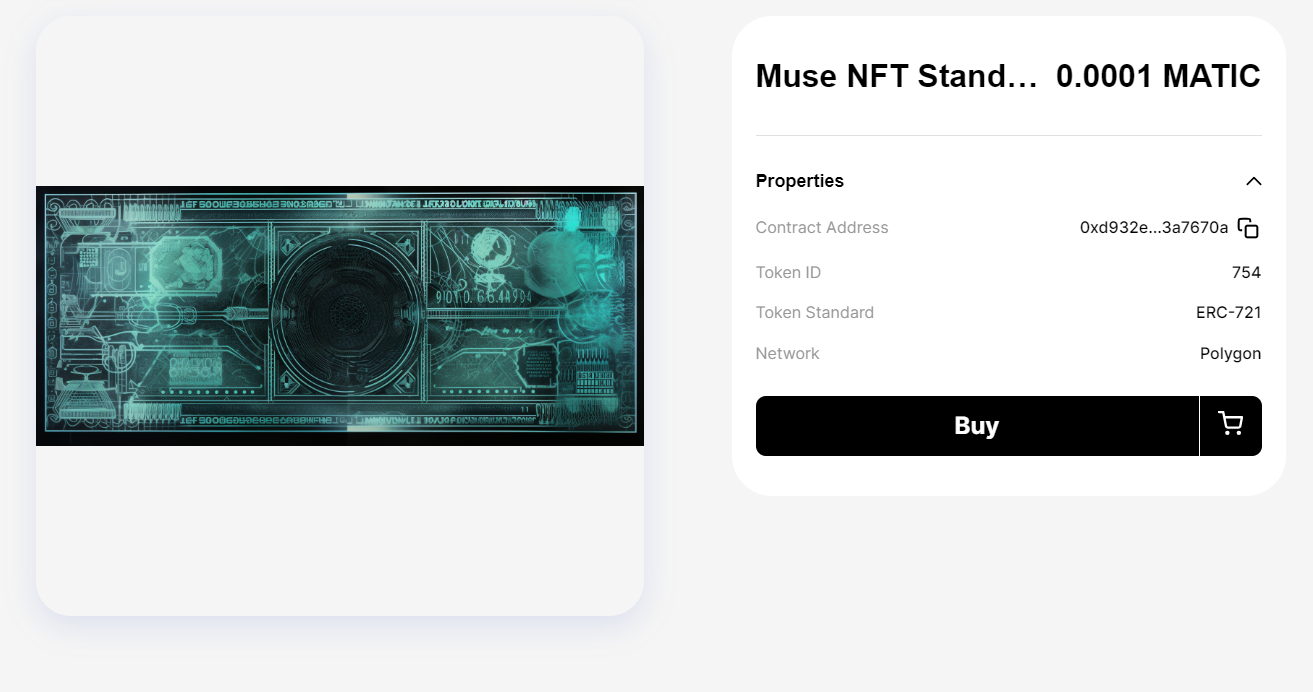Click the 0xd932e...3a7670a address value

point(1154,228)
